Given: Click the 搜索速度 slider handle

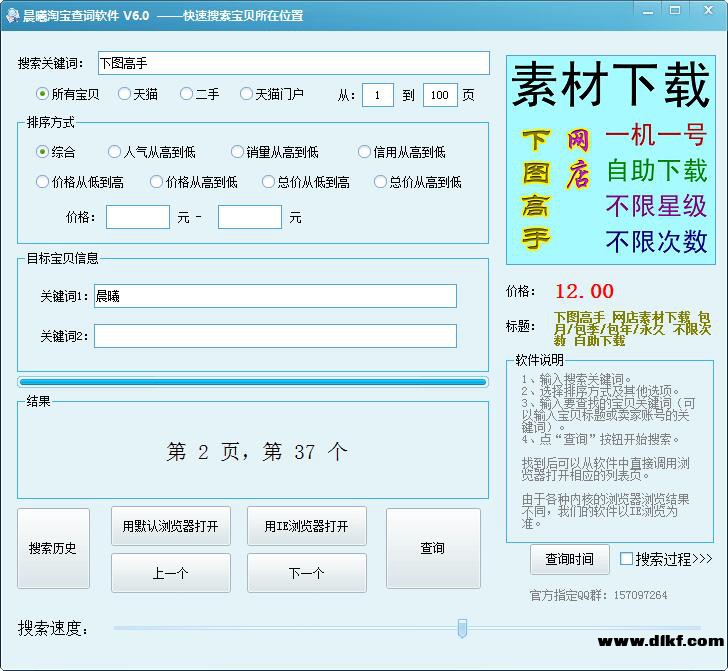Looking at the screenshot, I should point(462,628).
